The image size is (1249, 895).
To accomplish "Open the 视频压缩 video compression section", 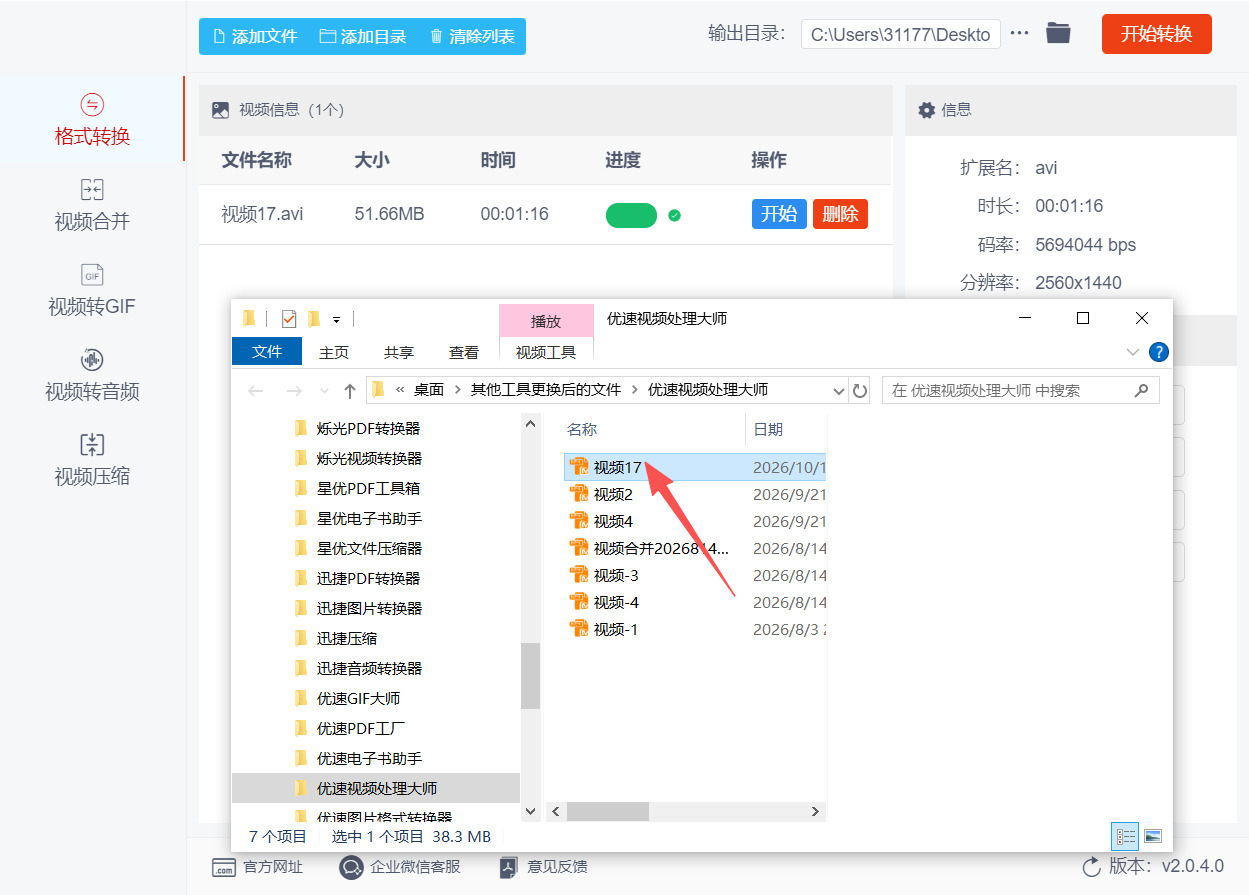I will pos(92,460).
